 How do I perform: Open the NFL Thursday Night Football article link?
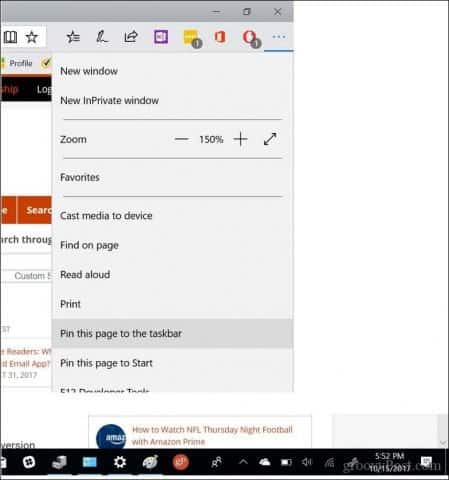212,435
